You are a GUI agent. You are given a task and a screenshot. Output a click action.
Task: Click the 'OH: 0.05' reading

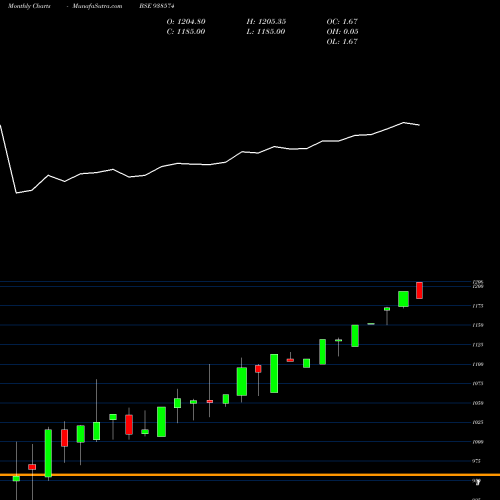click(342, 32)
